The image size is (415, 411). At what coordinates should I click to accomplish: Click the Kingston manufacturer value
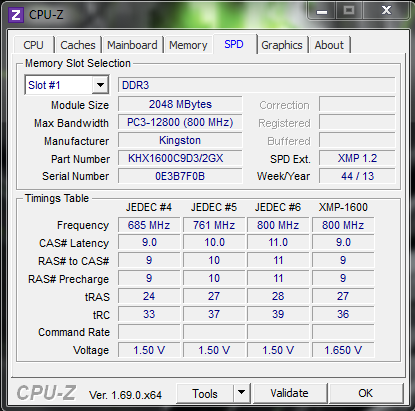(180, 140)
